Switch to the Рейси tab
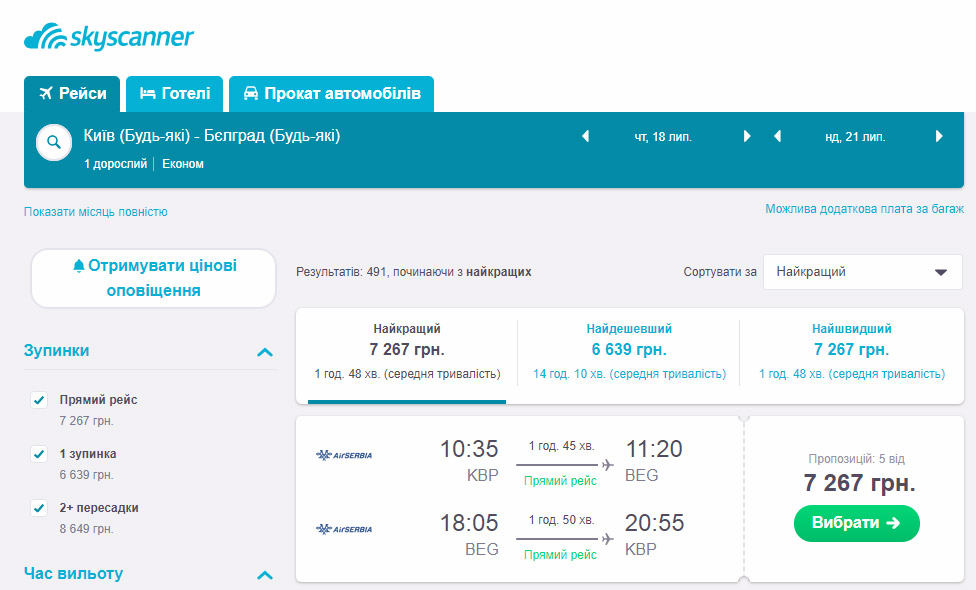The height and width of the screenshot is (590, 976). pos(72,94)
